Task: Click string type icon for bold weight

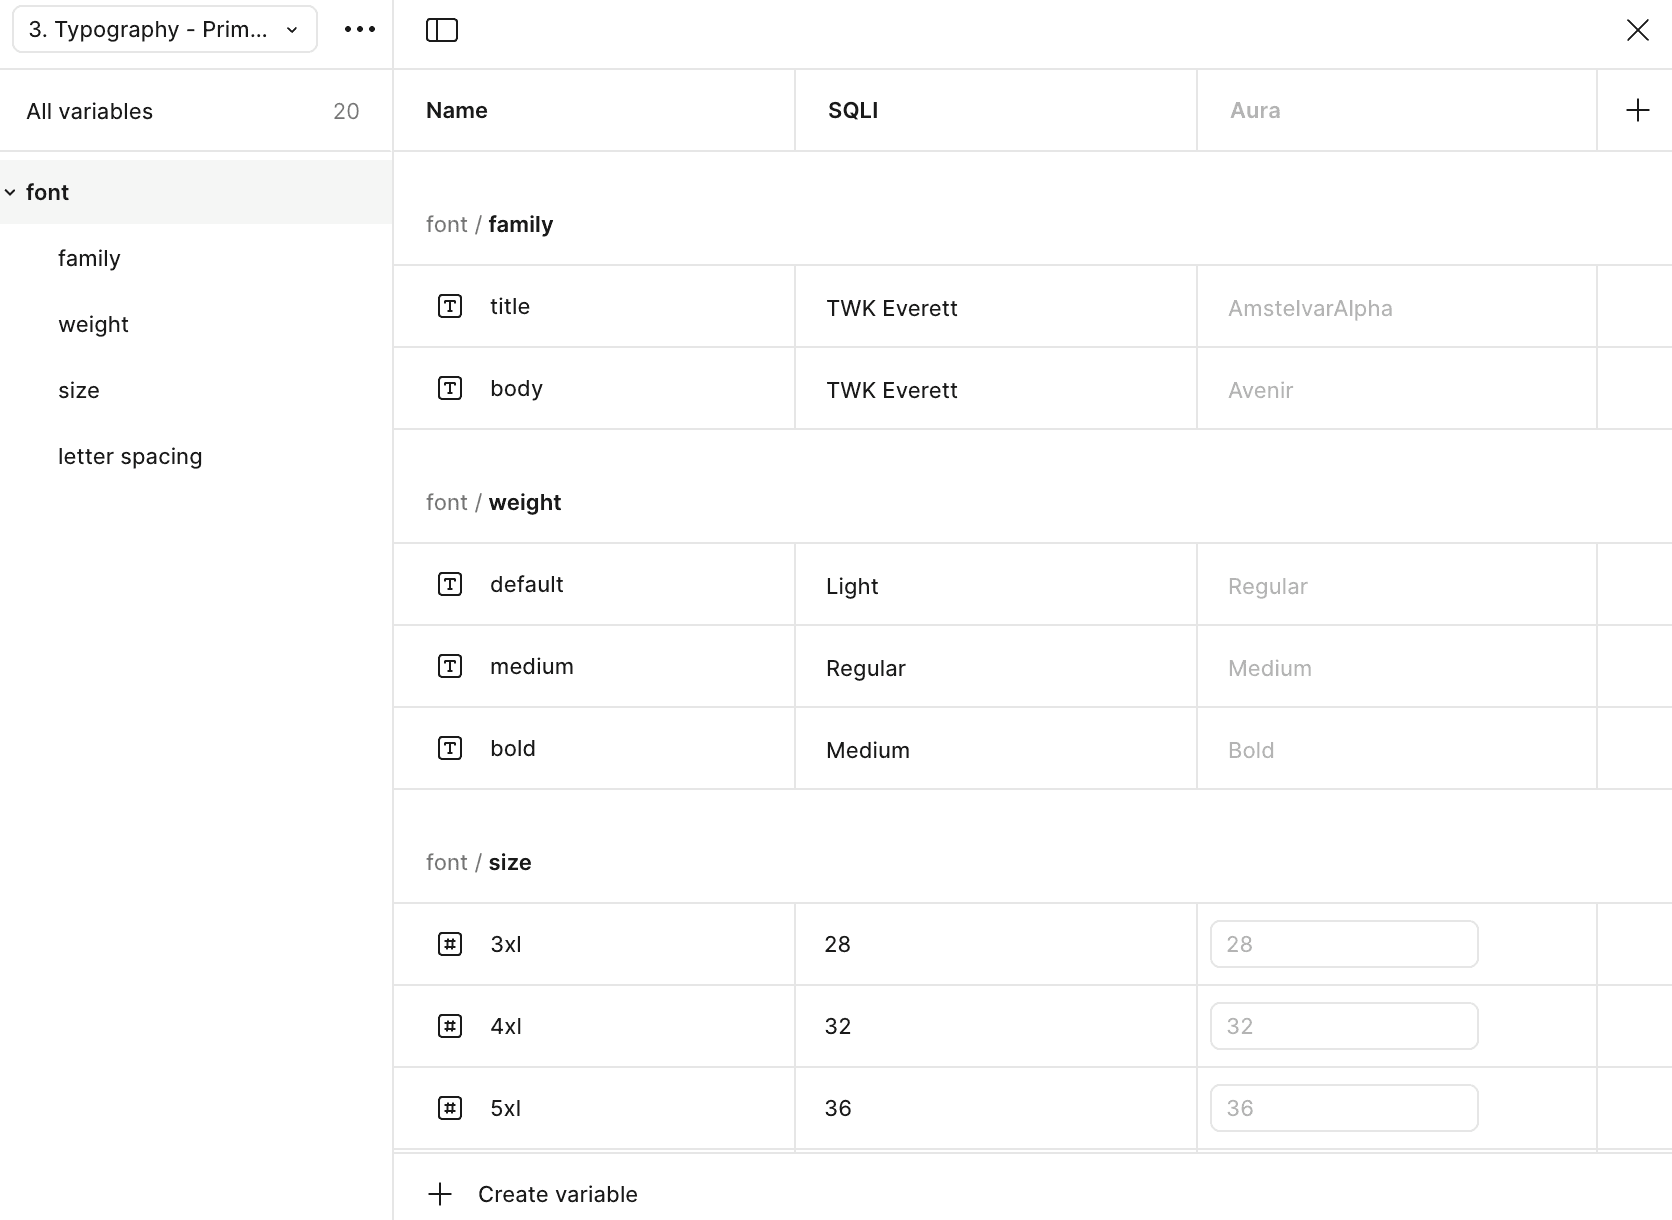Action: pyautogui.click(x=450, y=748)
